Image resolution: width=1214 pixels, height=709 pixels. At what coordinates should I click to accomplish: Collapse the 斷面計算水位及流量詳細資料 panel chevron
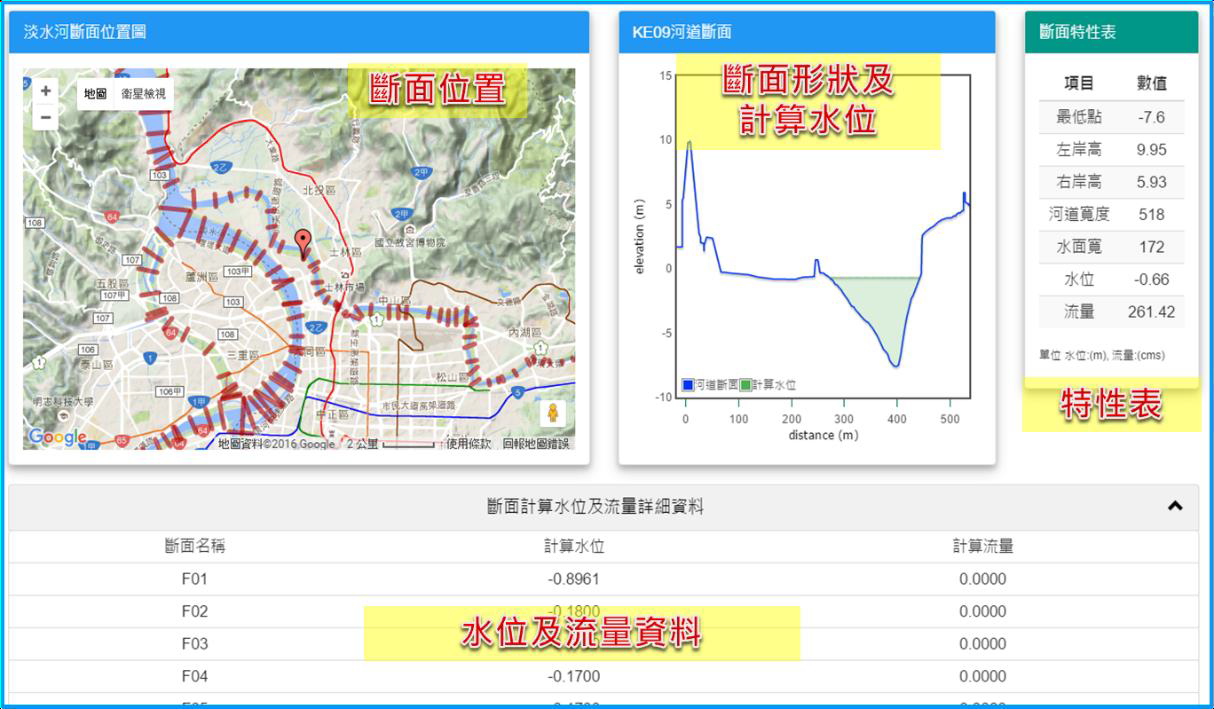point(1175,506)
